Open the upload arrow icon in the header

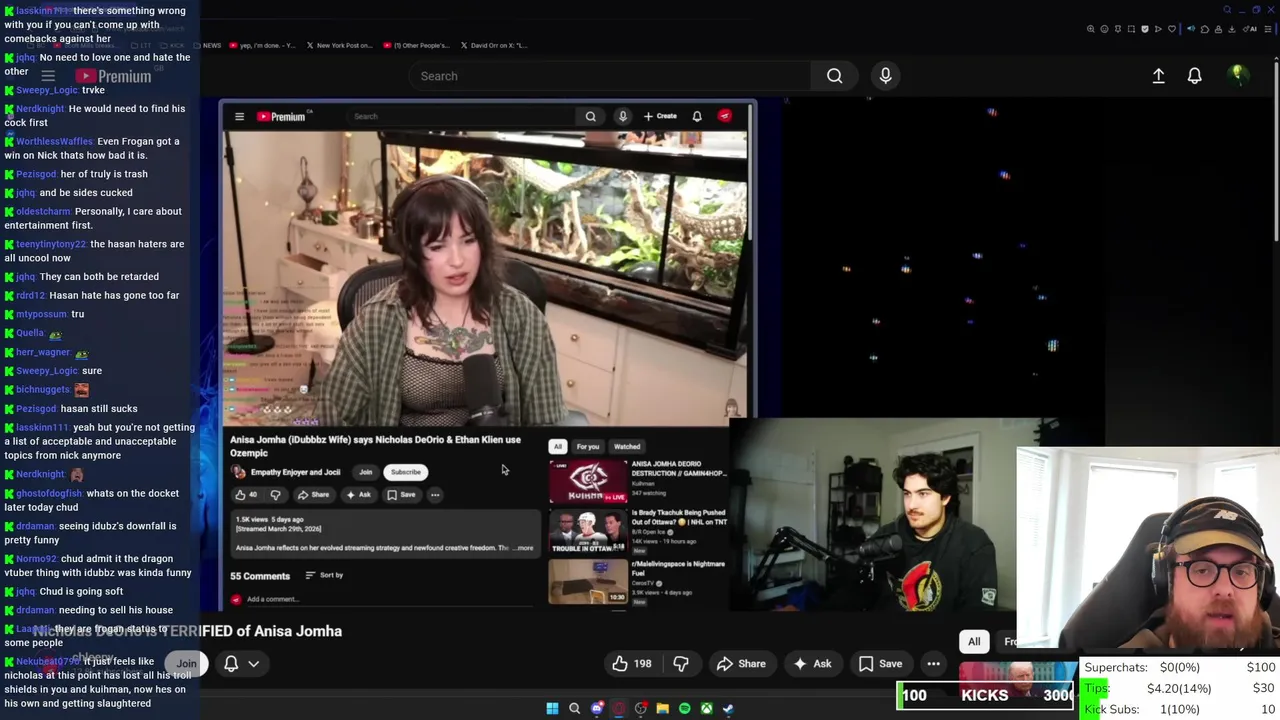[1158, 76]
